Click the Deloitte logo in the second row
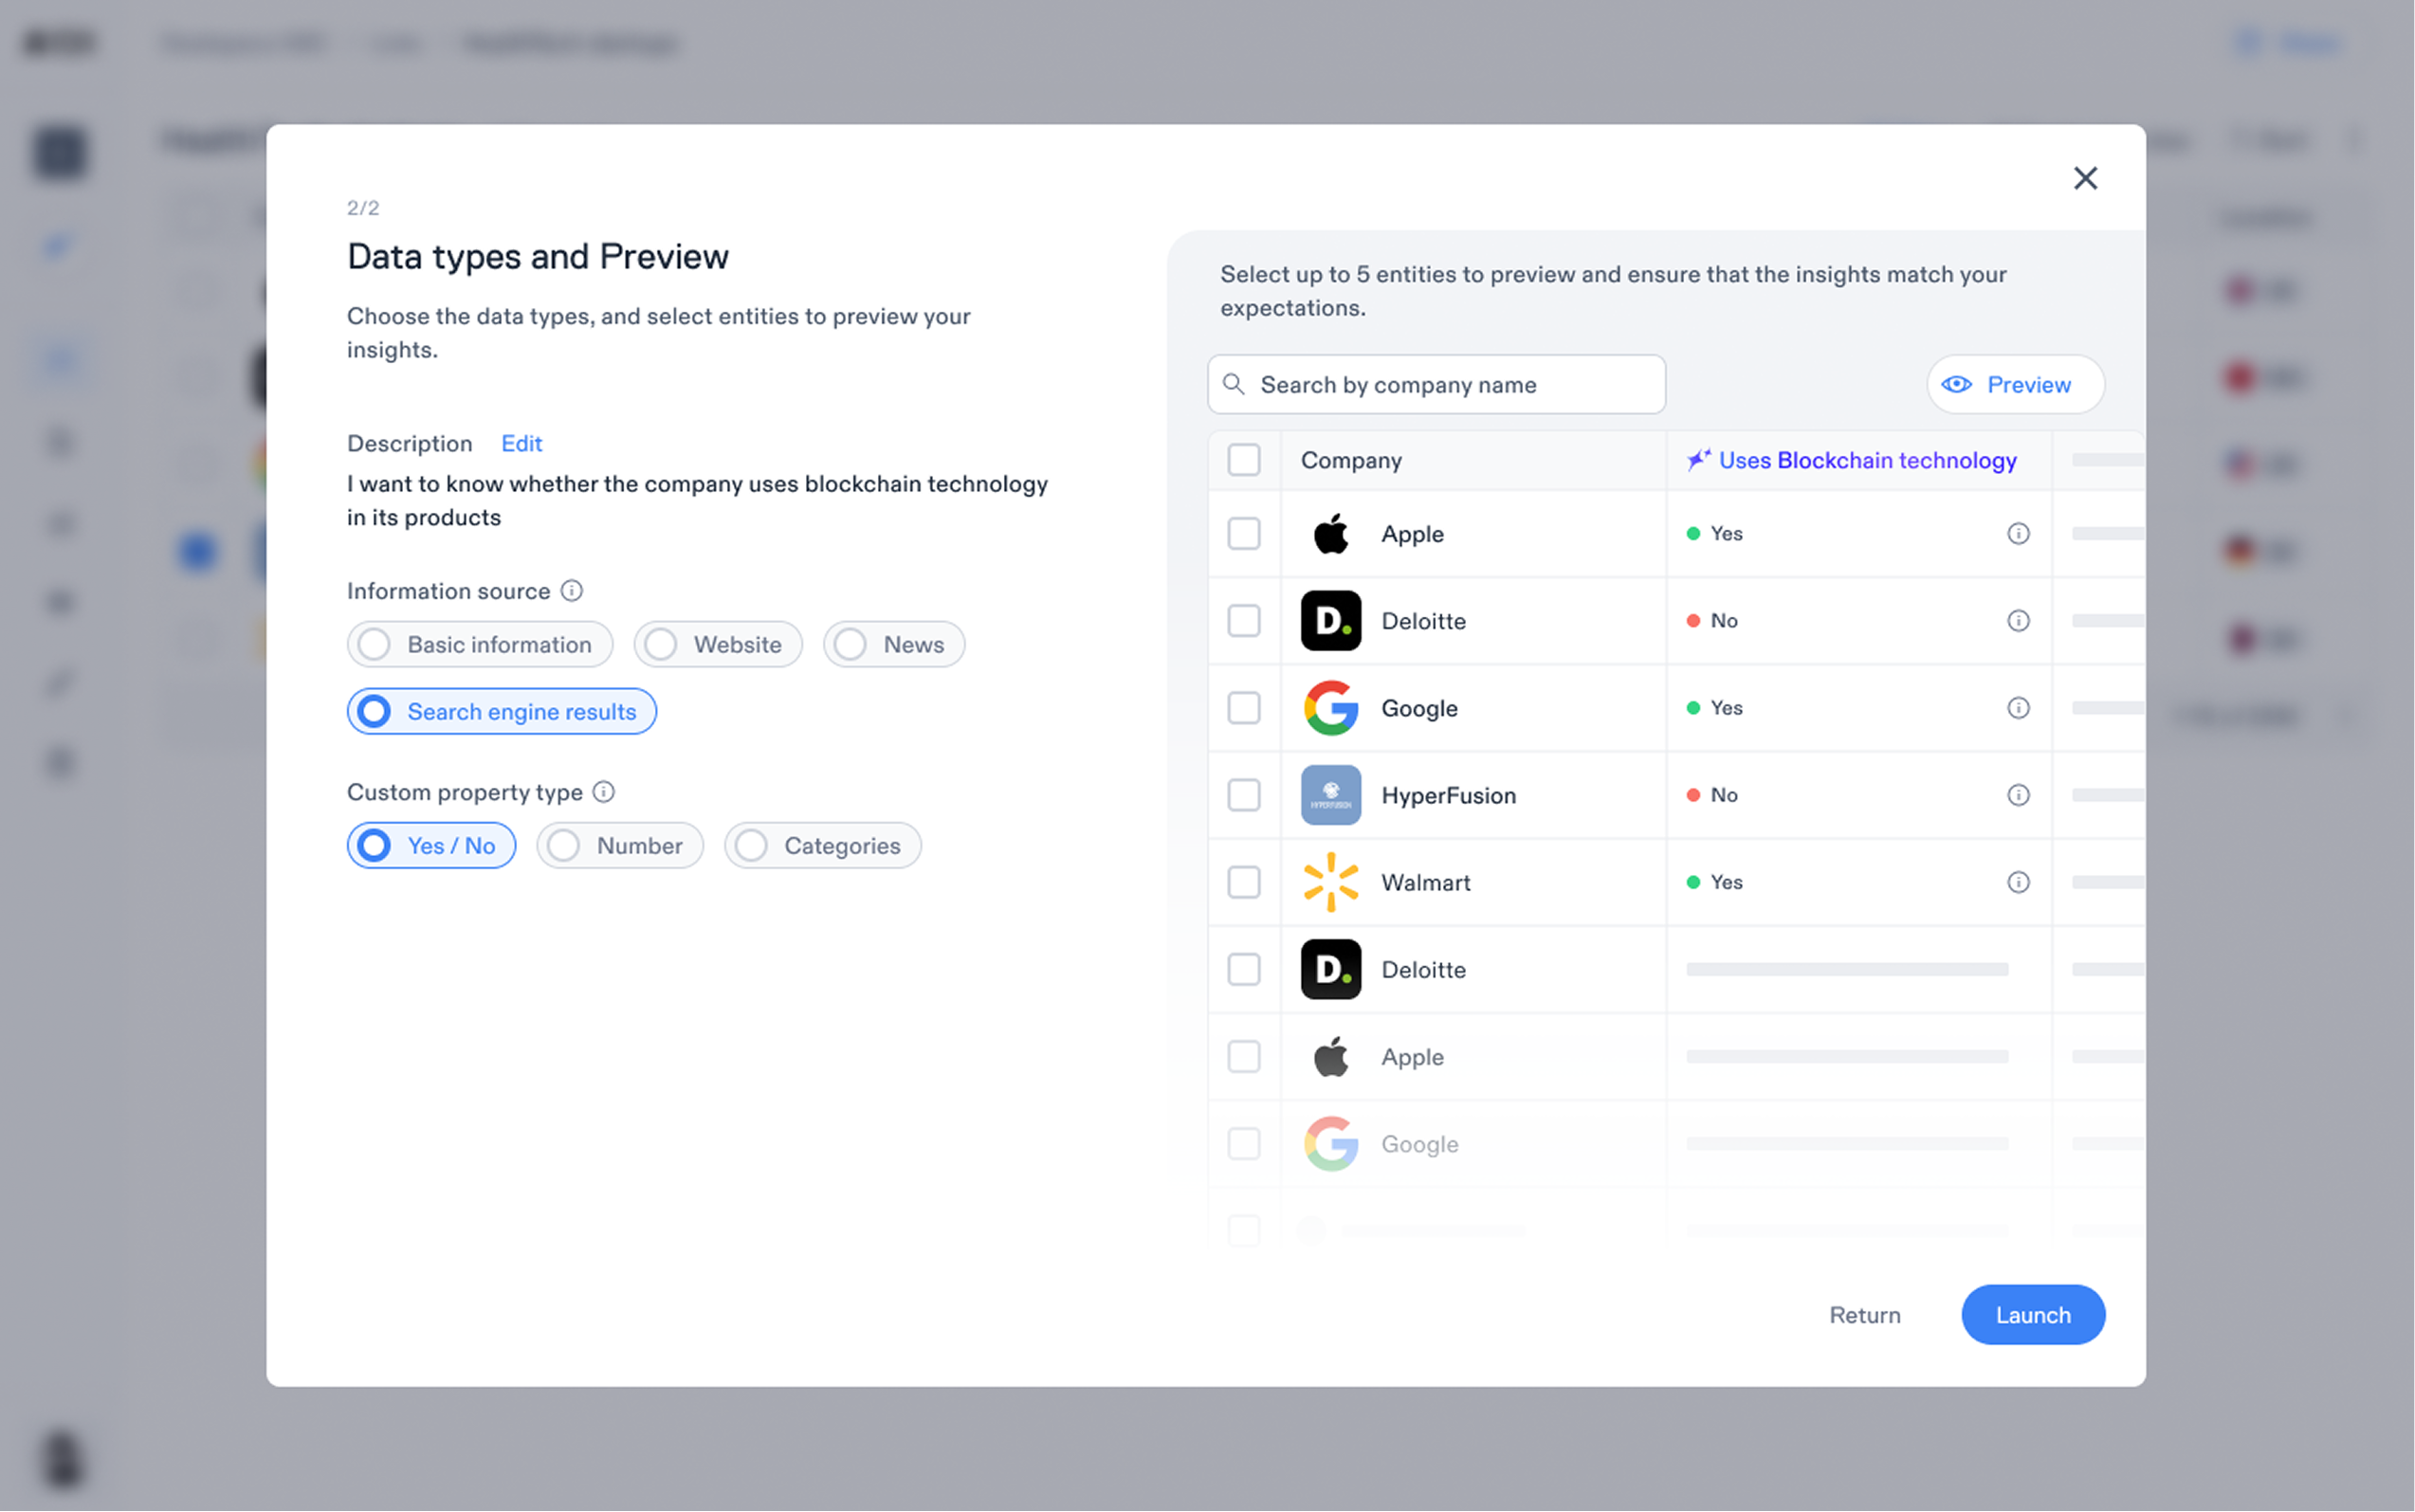The image size is (2415, 1512). [1330, 621]
